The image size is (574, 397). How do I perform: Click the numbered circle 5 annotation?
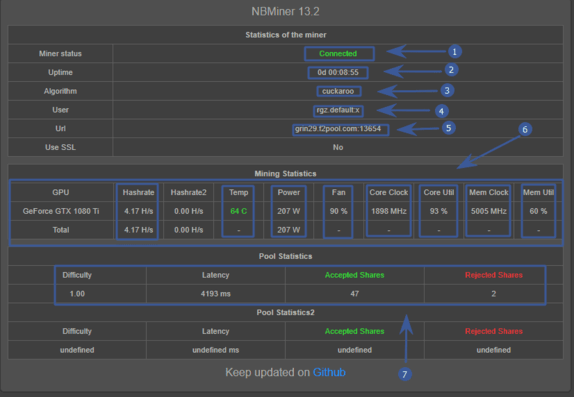pyautogui.click(x=448, y=128)
